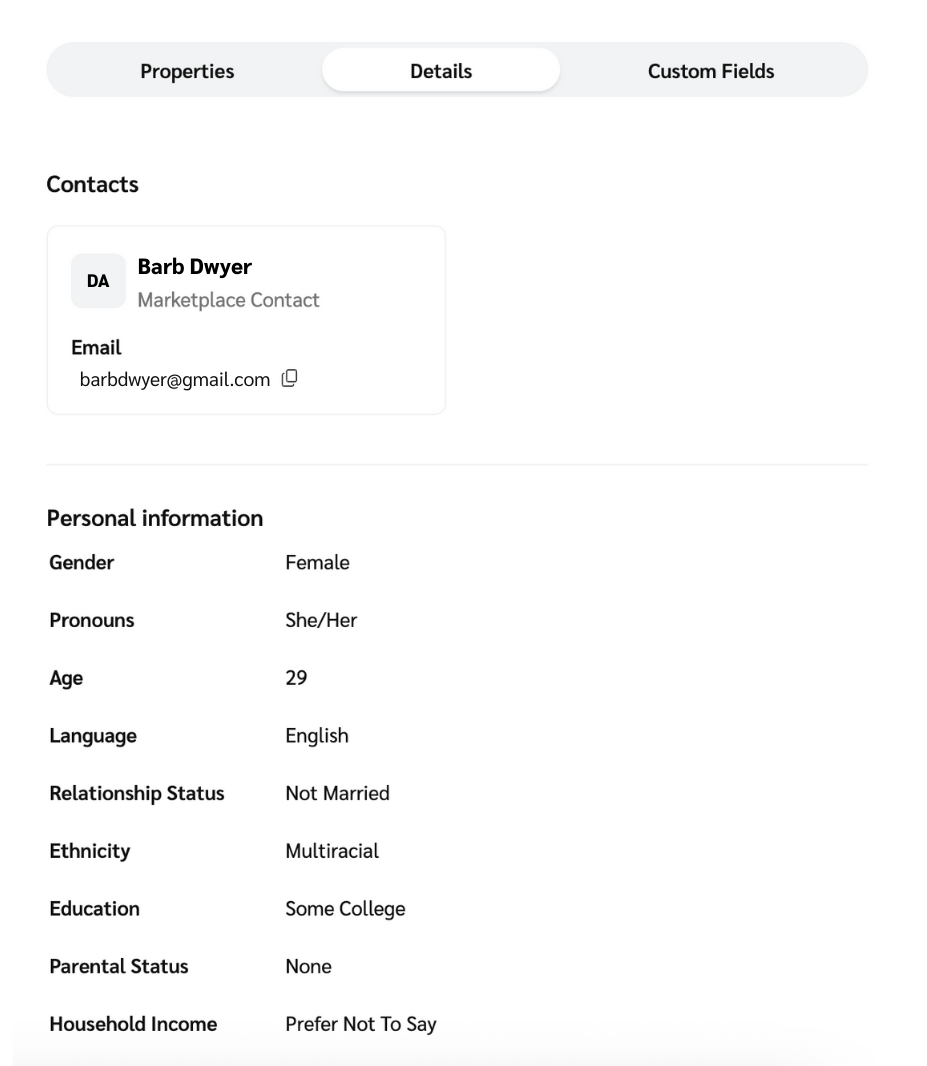Open the Barb Dwyer contact name
The height and width of the screenshot is (1066, 927).
click(195, 267)
